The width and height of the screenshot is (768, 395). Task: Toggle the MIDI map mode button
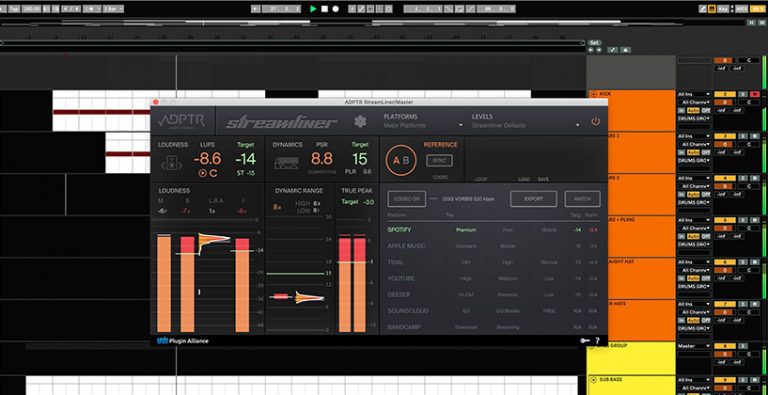[742, 9]
